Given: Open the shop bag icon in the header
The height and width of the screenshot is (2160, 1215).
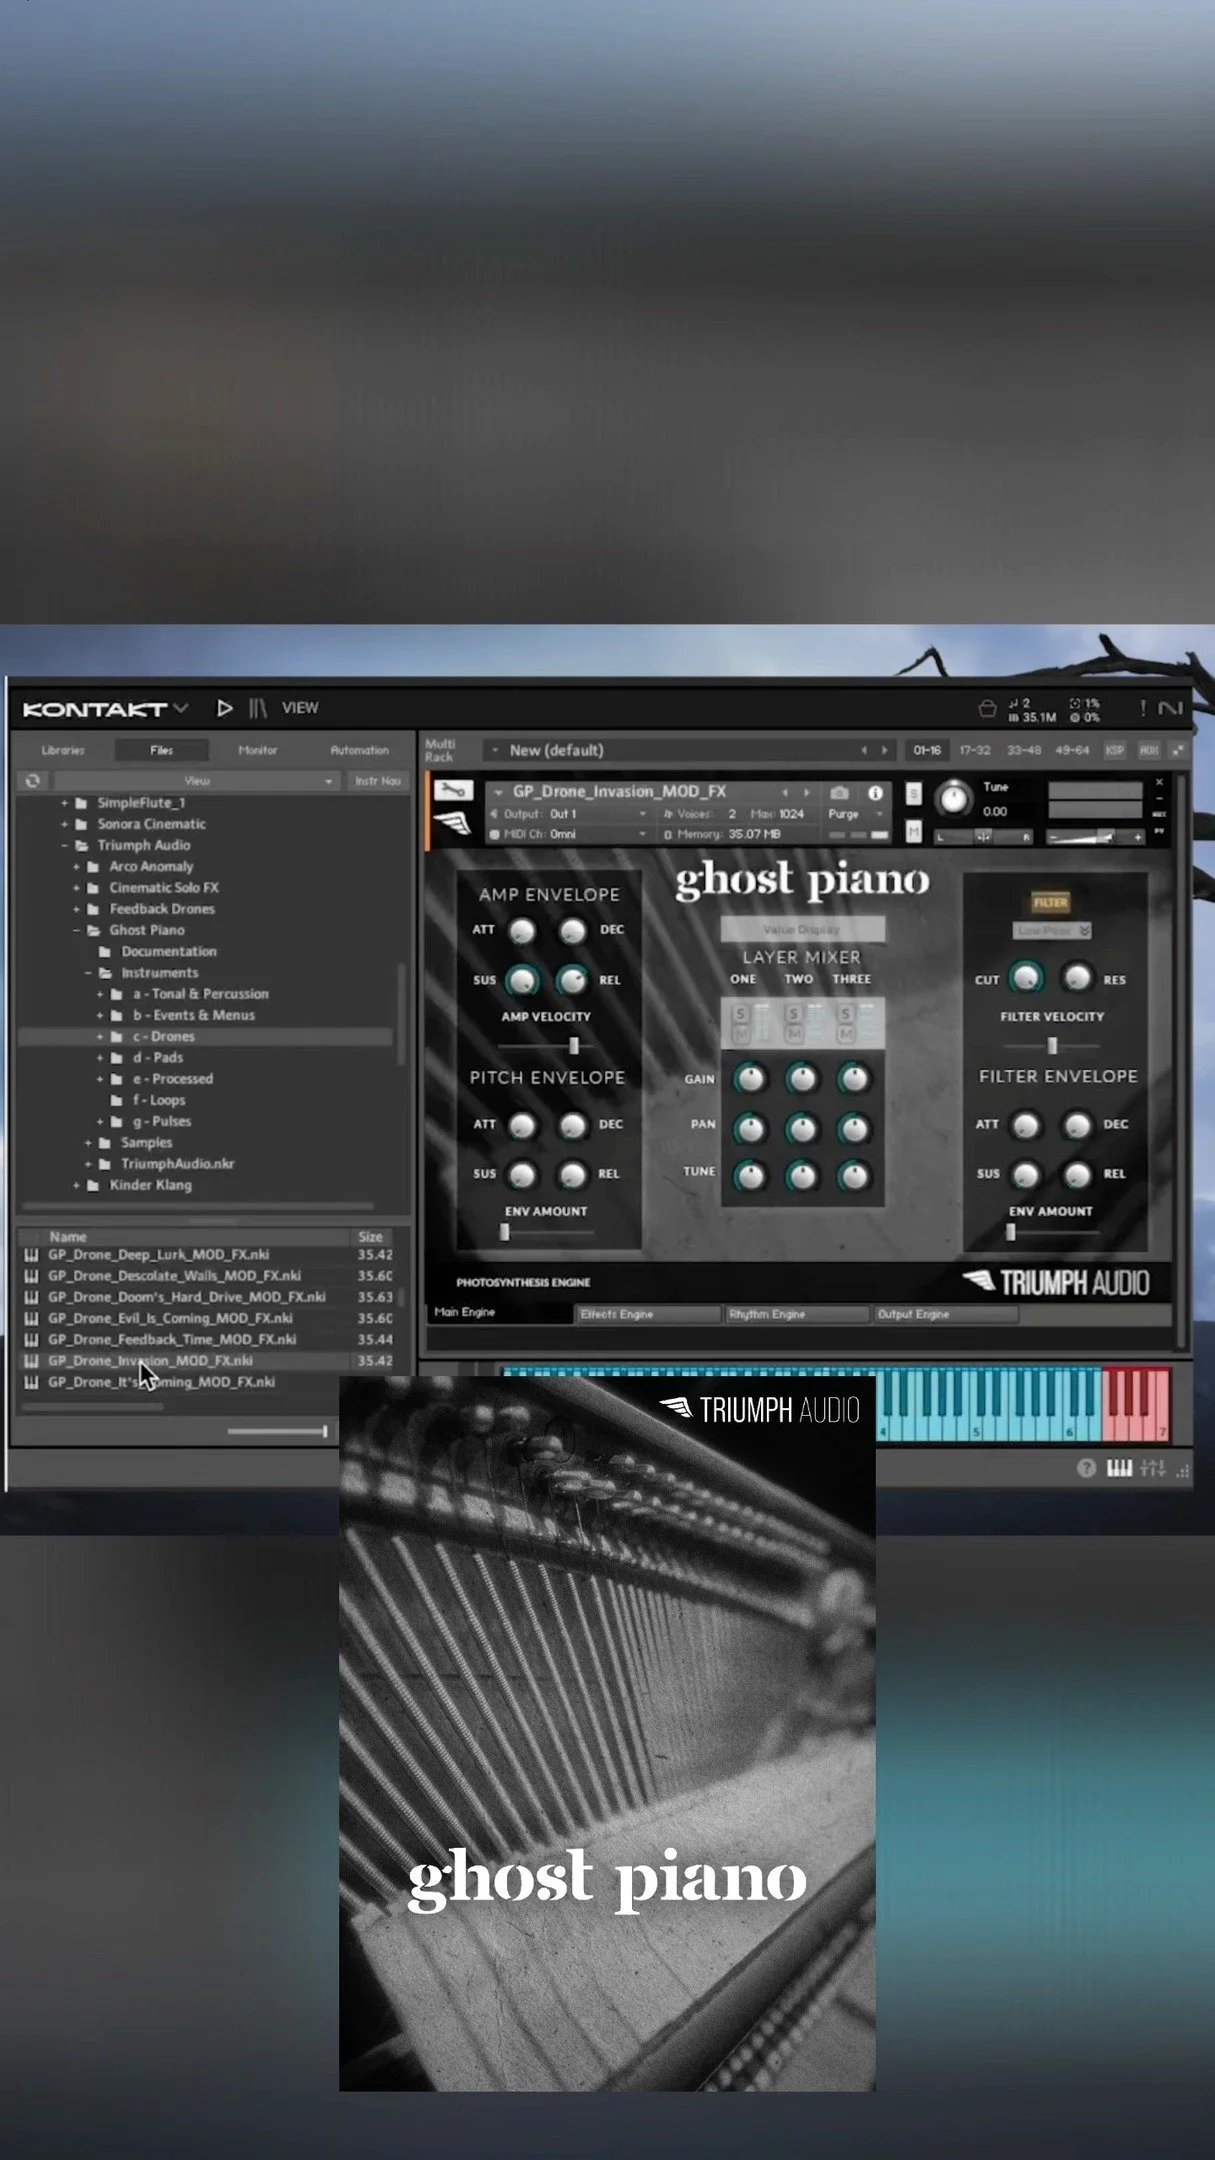Looking at the screenshot, I should pyautogui.click(x=987, y=709).
